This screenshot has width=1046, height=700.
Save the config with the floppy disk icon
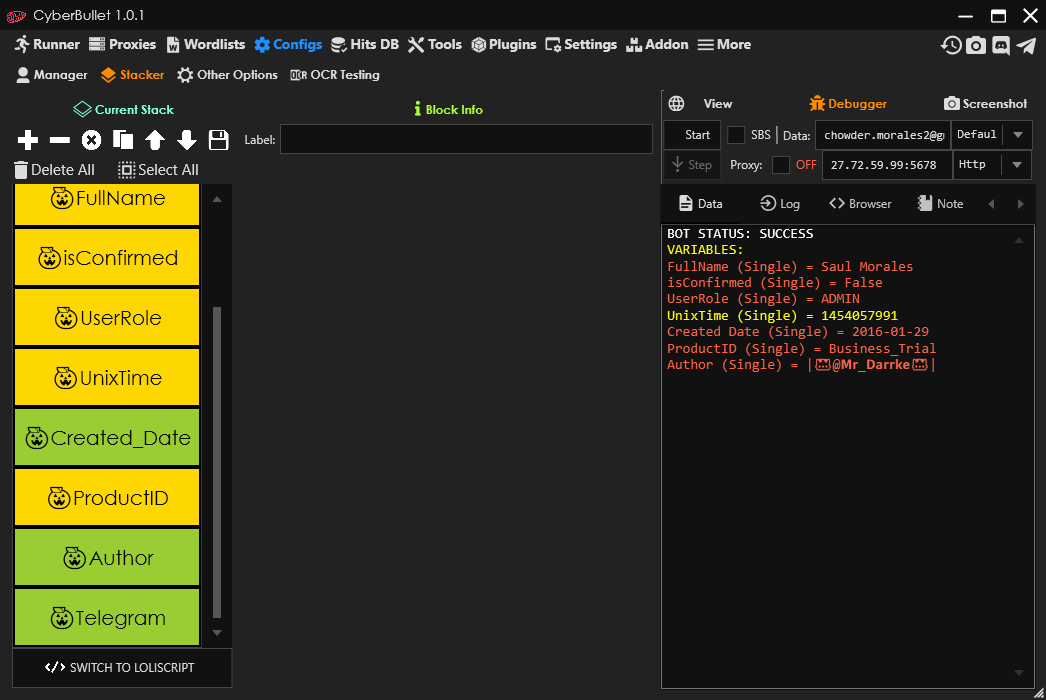tap(219, 140)
